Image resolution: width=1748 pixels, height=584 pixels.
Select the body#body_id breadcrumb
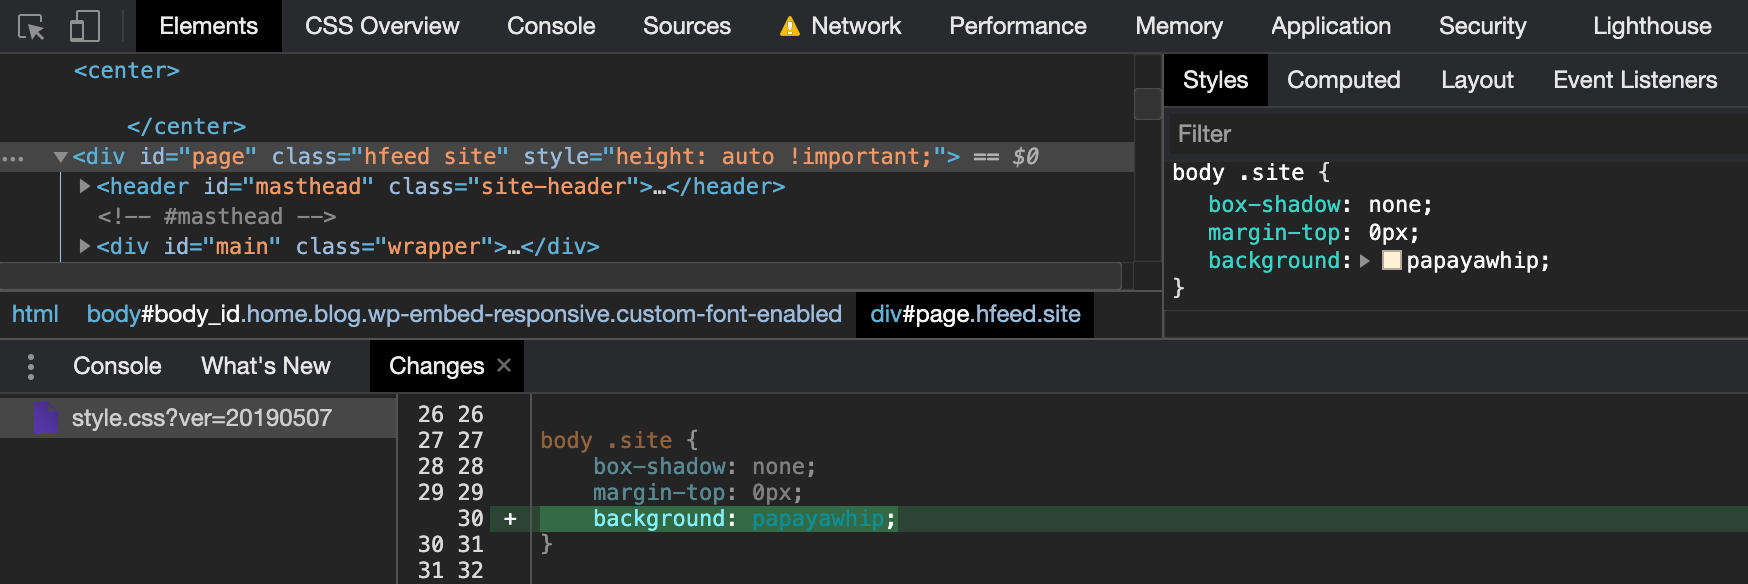464,314
